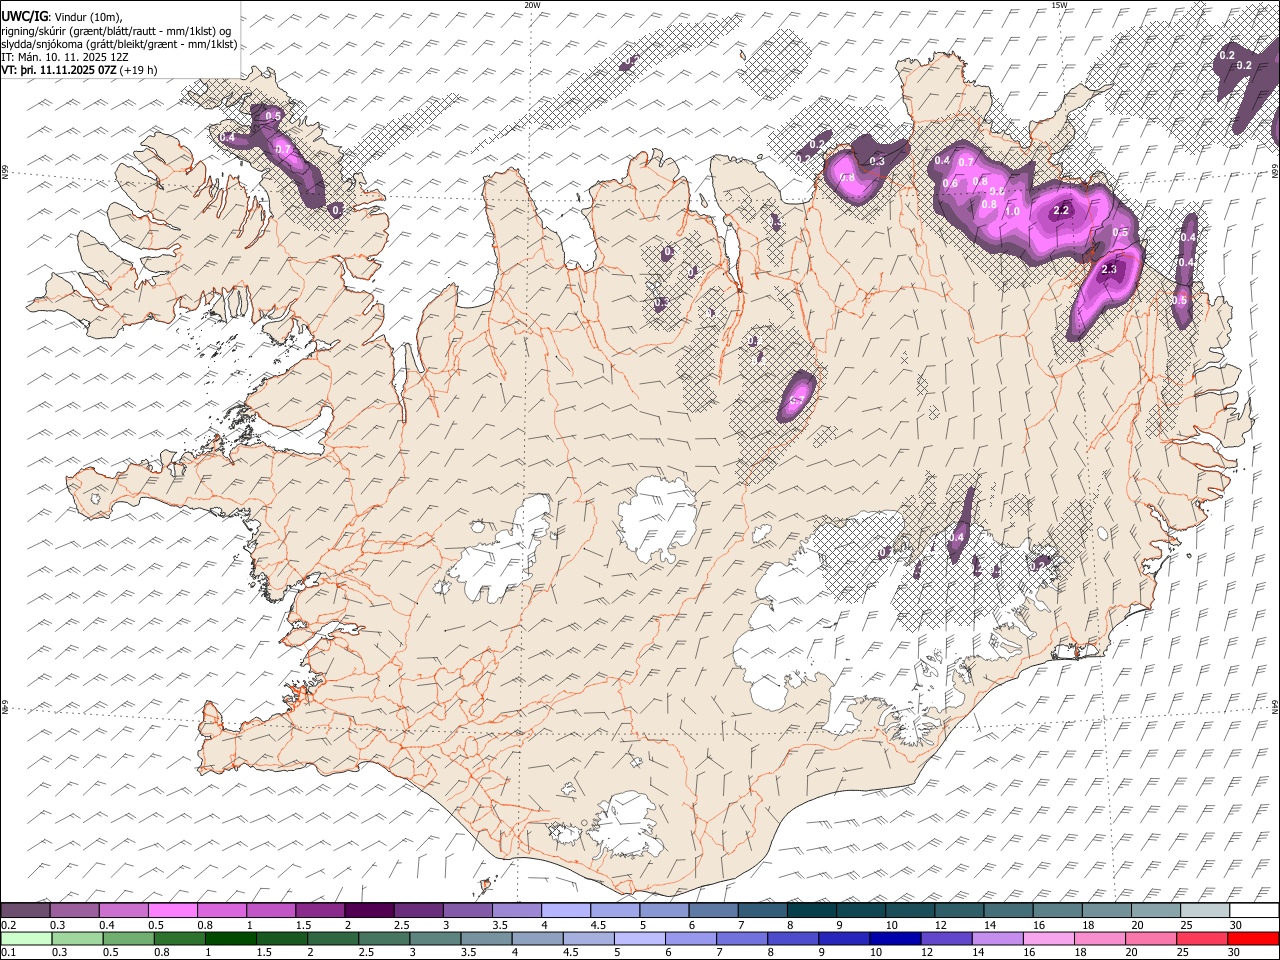The width and height of the screenshot is (1280, 960).
Task: Click the '15W' longitude label at top
Action: click(1058, 5)
